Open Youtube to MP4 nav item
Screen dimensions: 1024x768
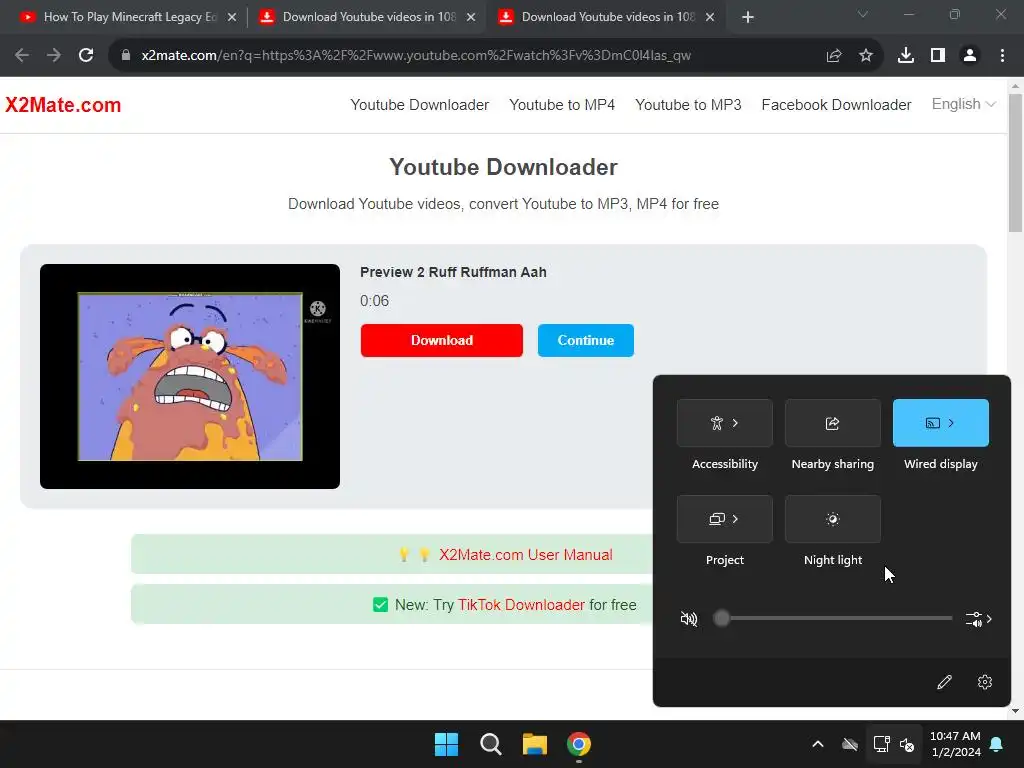click(x=562, y=104)
